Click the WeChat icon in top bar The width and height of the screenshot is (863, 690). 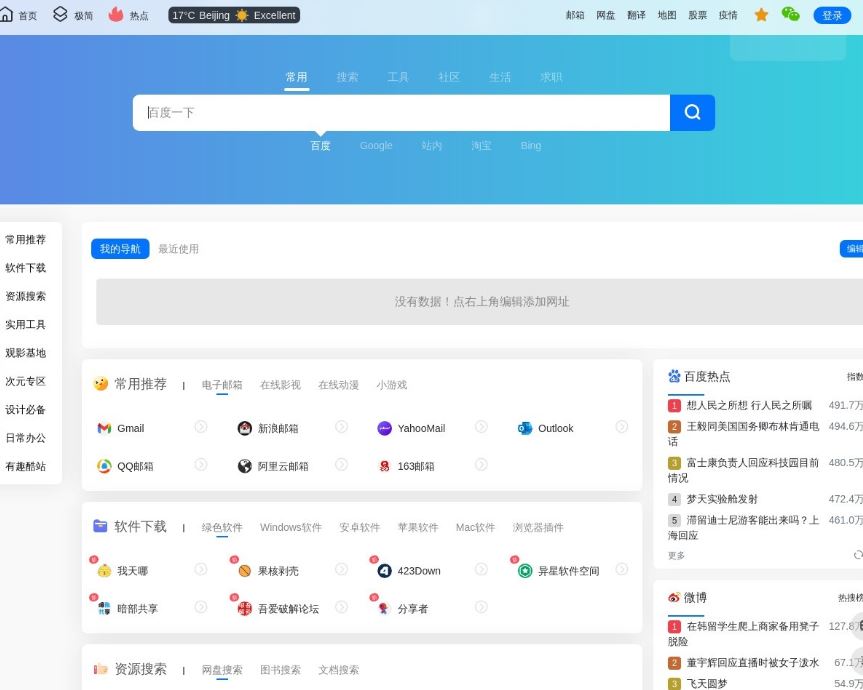point(790,15)
